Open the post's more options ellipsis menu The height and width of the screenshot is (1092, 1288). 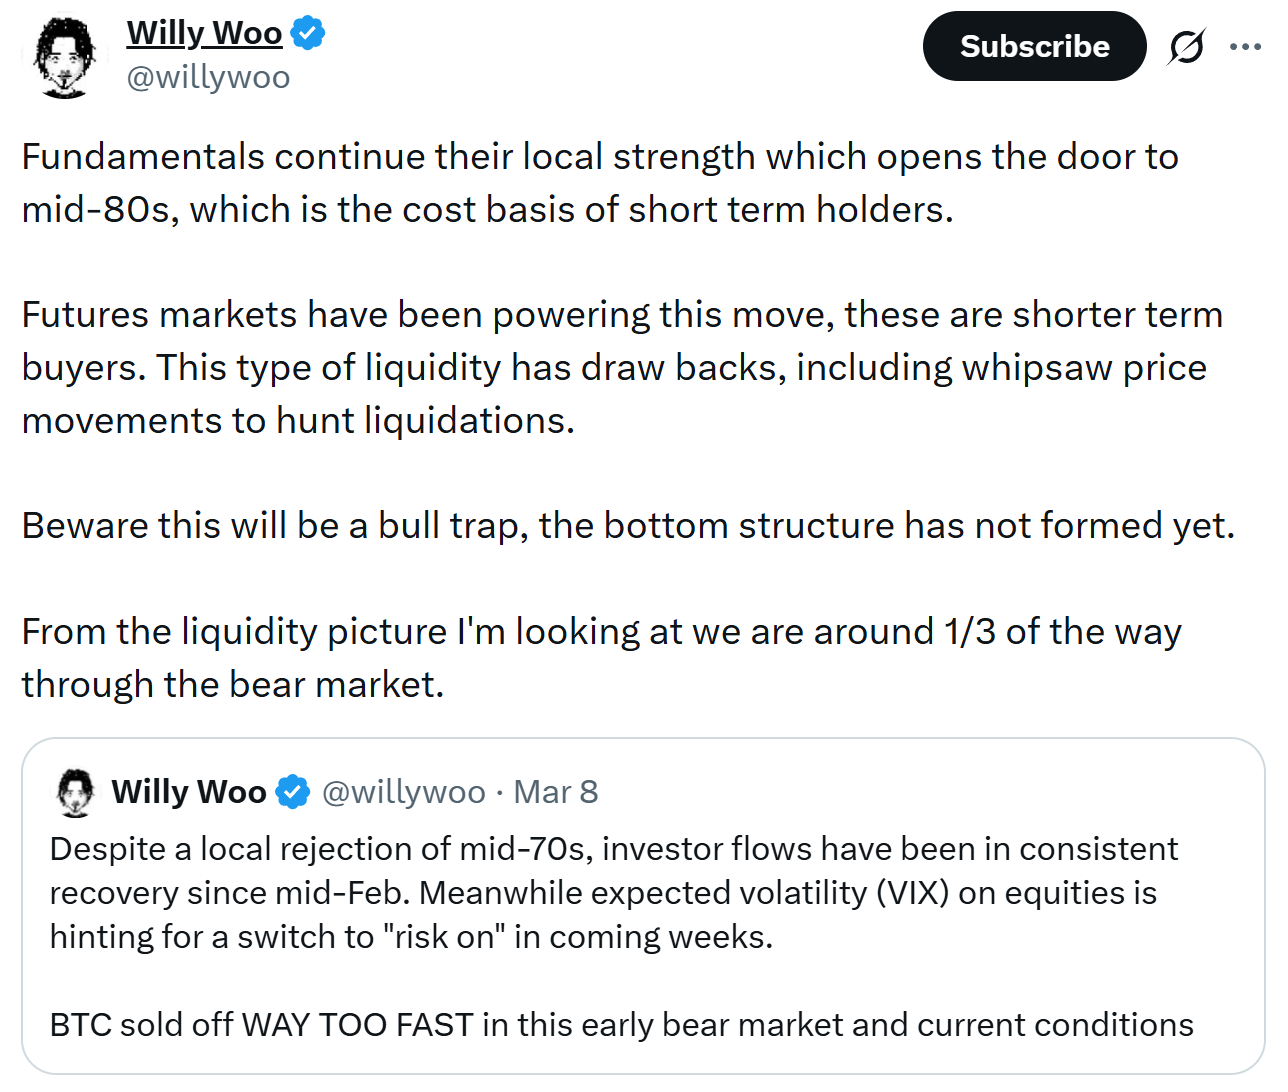click(x=1246, y=46)
